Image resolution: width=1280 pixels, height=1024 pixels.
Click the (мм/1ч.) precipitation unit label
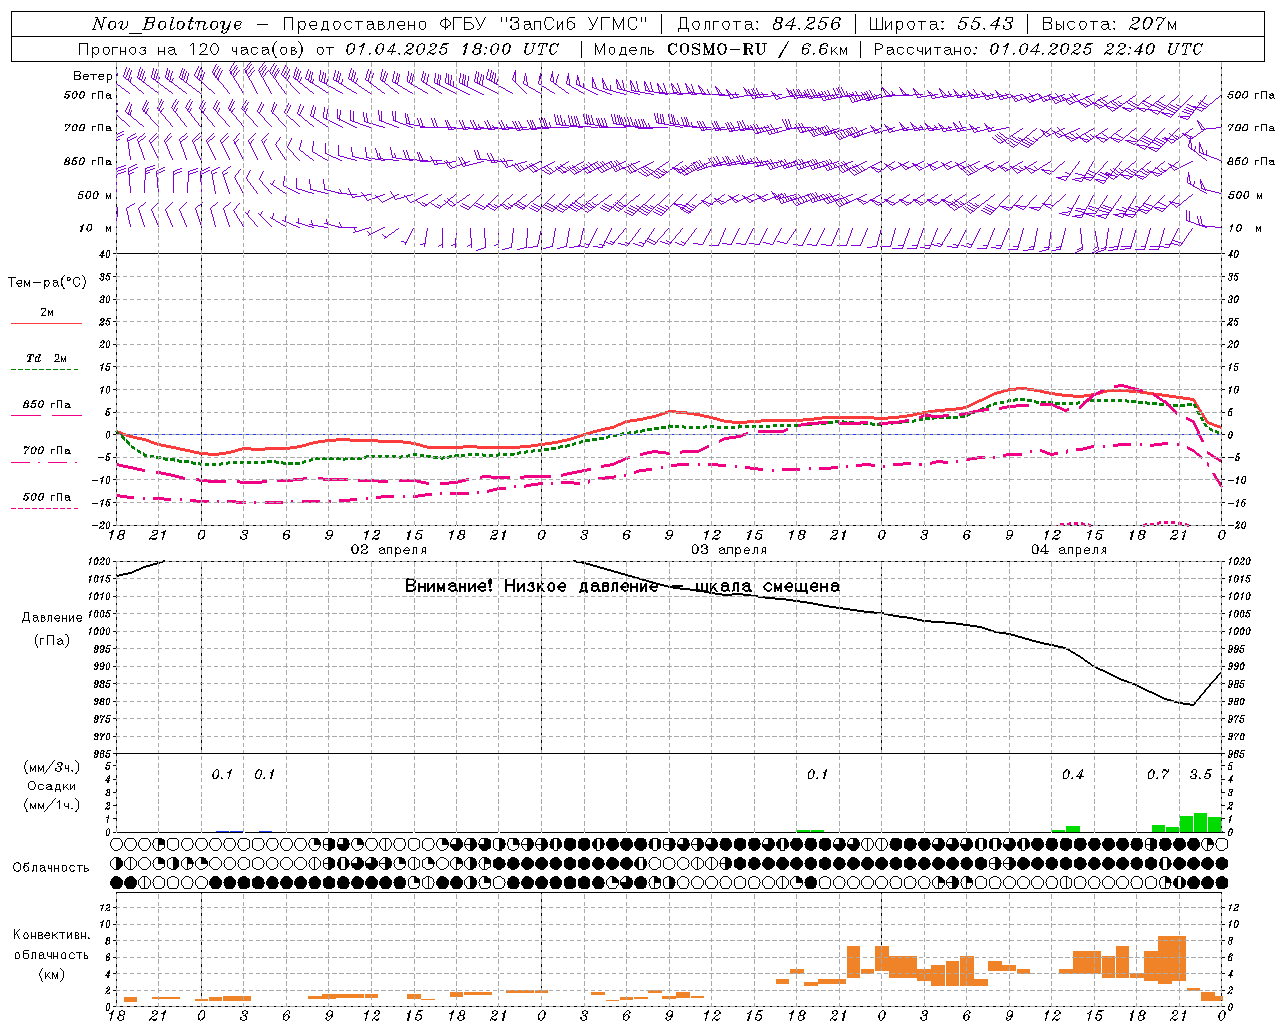pos(51,805)
